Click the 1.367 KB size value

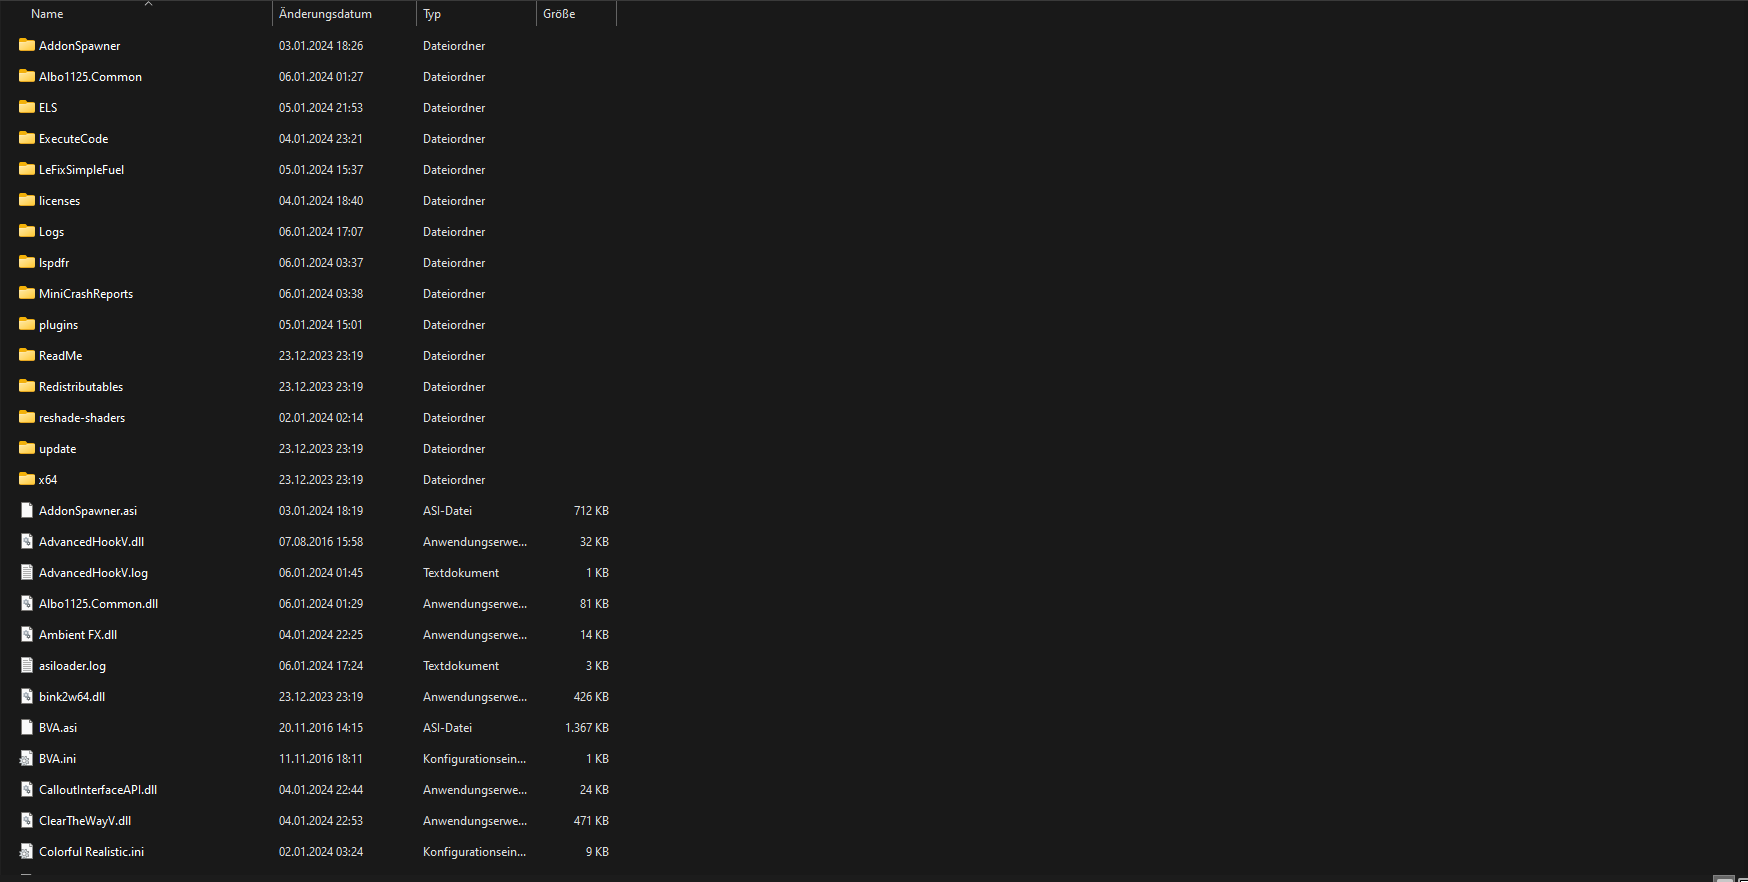click(587, 728)
